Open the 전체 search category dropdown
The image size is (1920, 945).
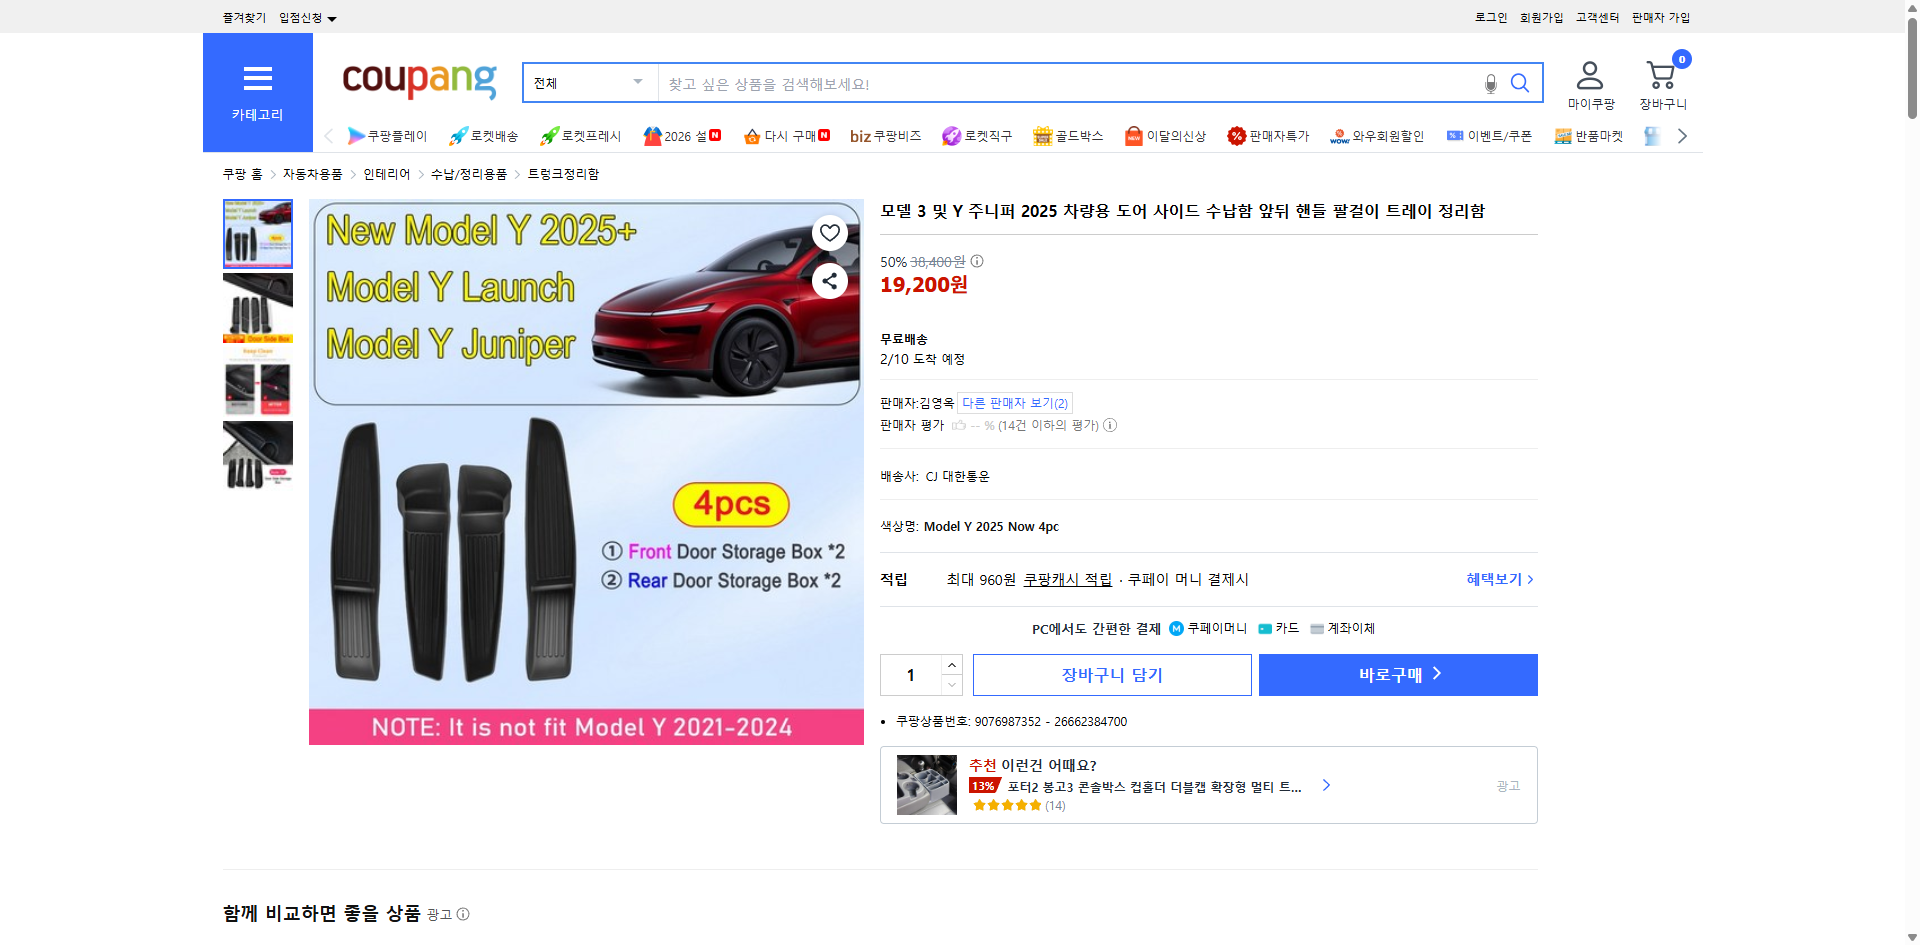pos(589,83)
